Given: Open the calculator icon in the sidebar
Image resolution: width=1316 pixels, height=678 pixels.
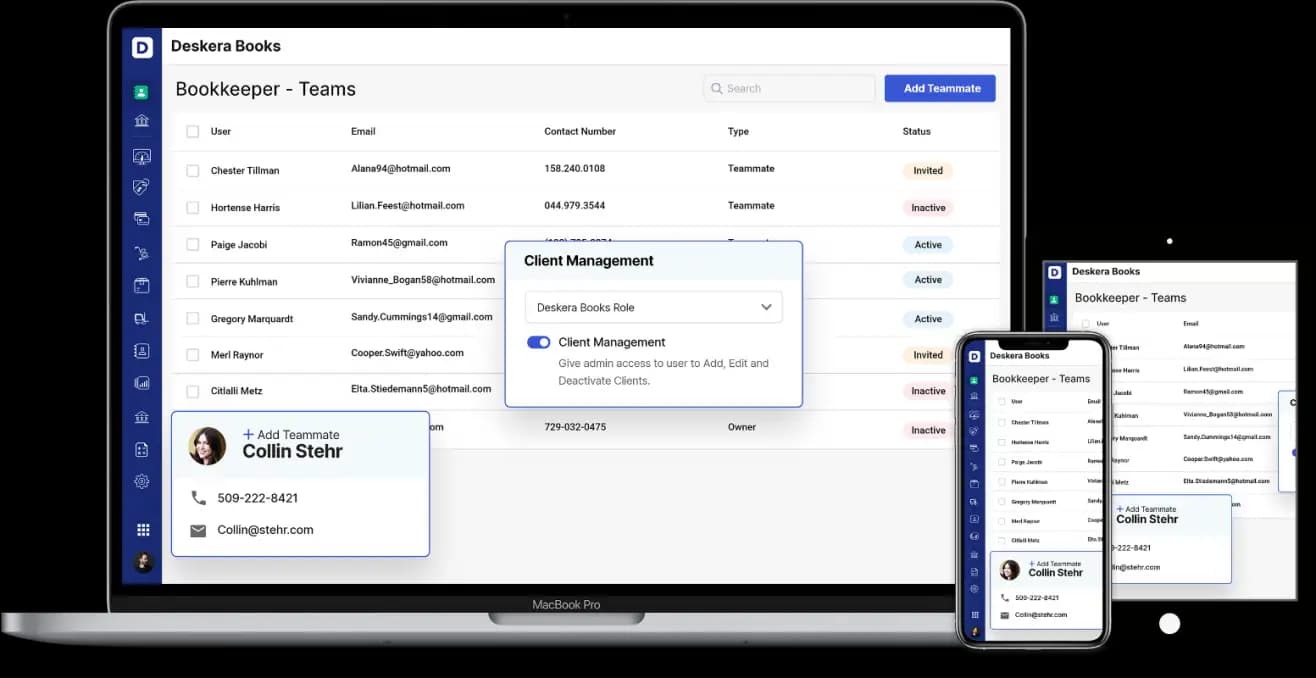Looking at the screenshot, I should 141,450.
